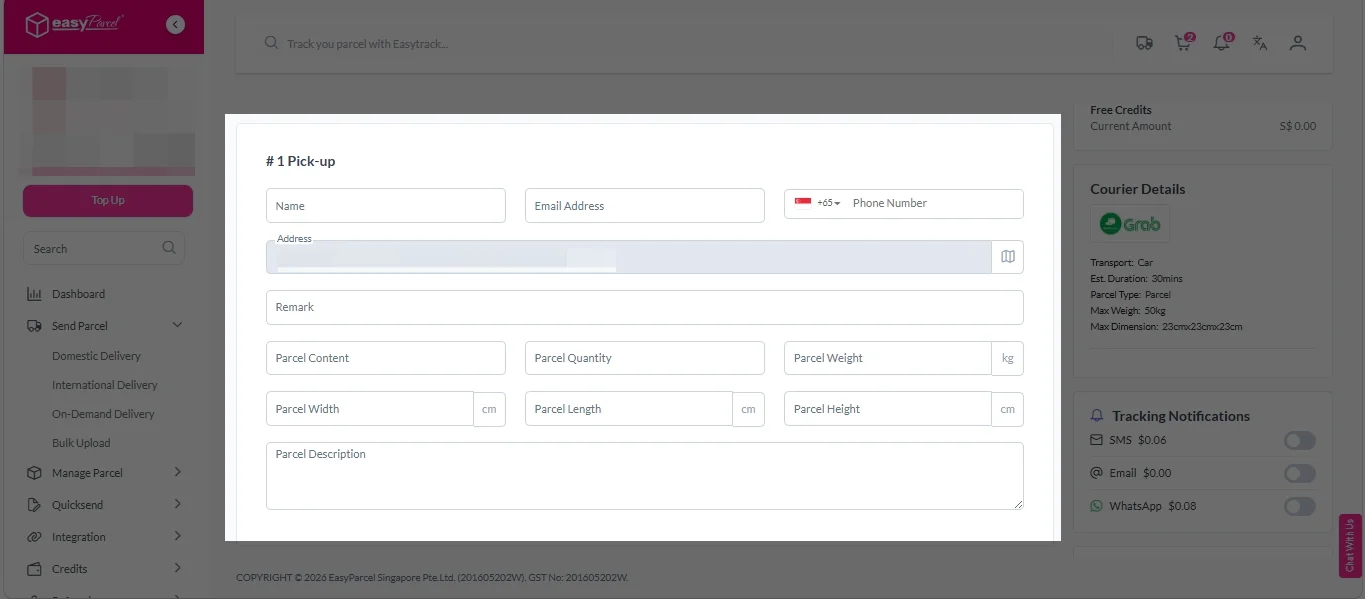The height and width of the screenshot is (599, 1365).
Task: Collapse the Send Parcel menu
Action: click(x=177, y=324)
